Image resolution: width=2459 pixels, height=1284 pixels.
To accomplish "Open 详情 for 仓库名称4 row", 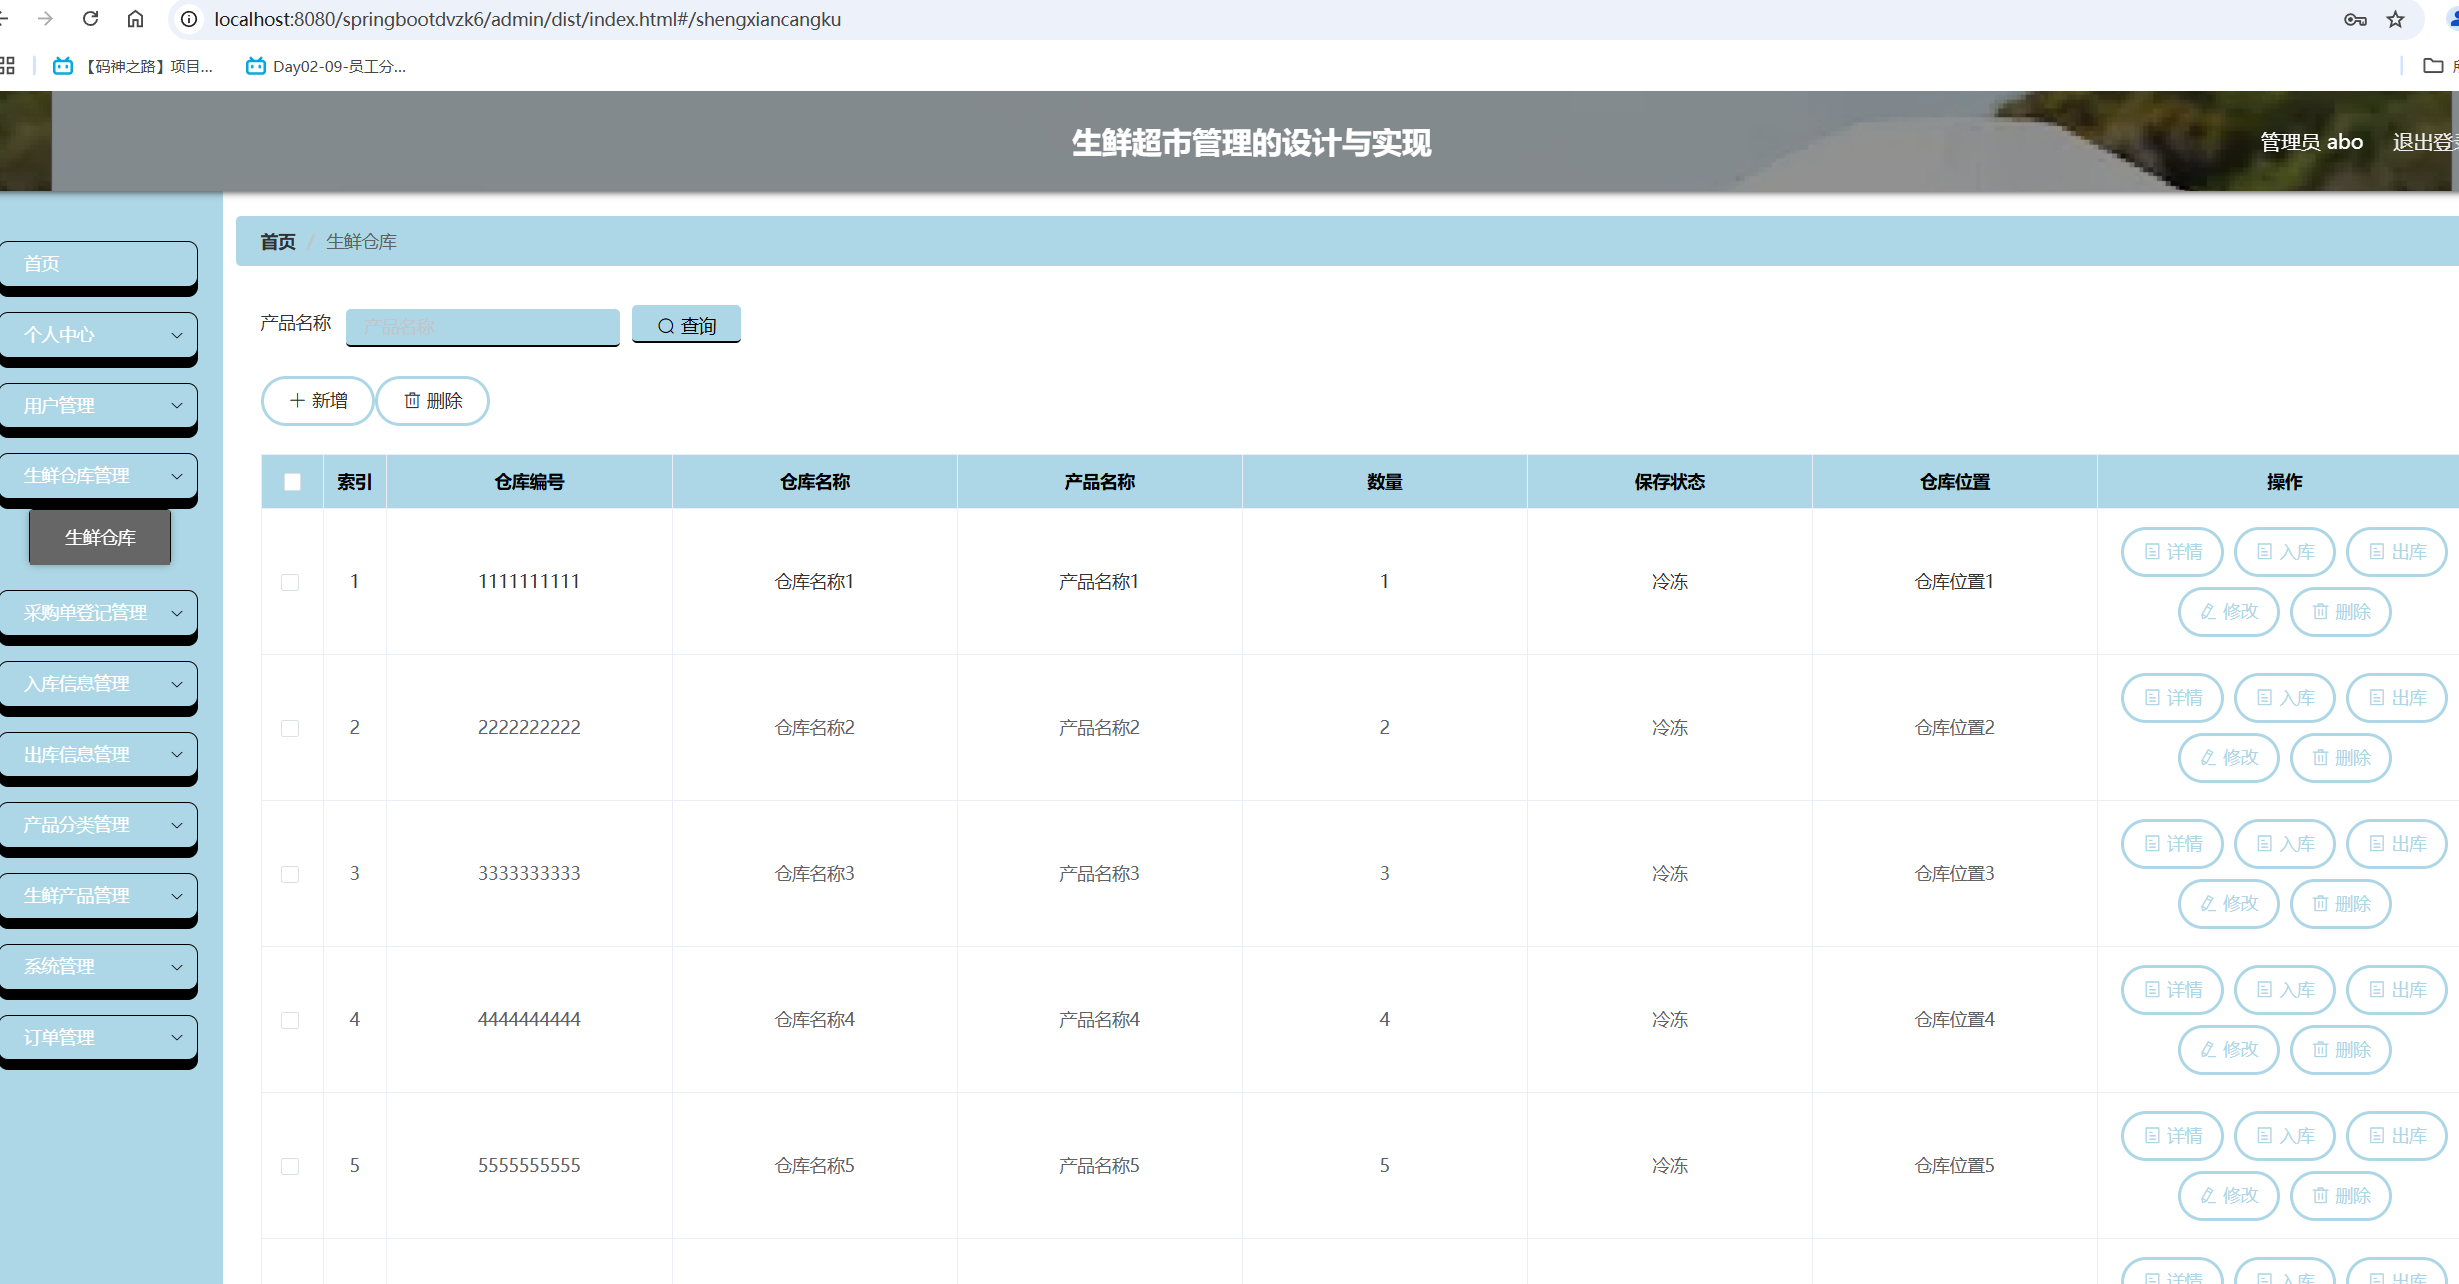I will (x=2172, y=990).
